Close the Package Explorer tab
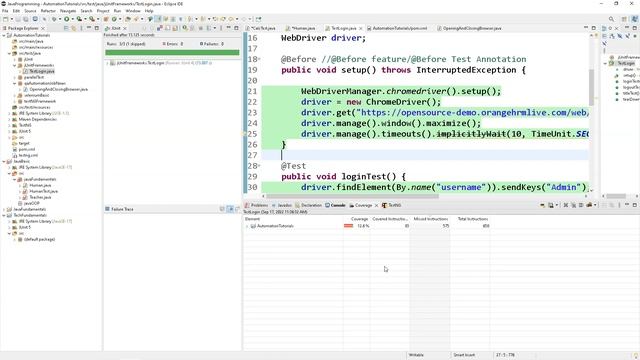Viewport: 640px width, 360px height. pos(43,29)
